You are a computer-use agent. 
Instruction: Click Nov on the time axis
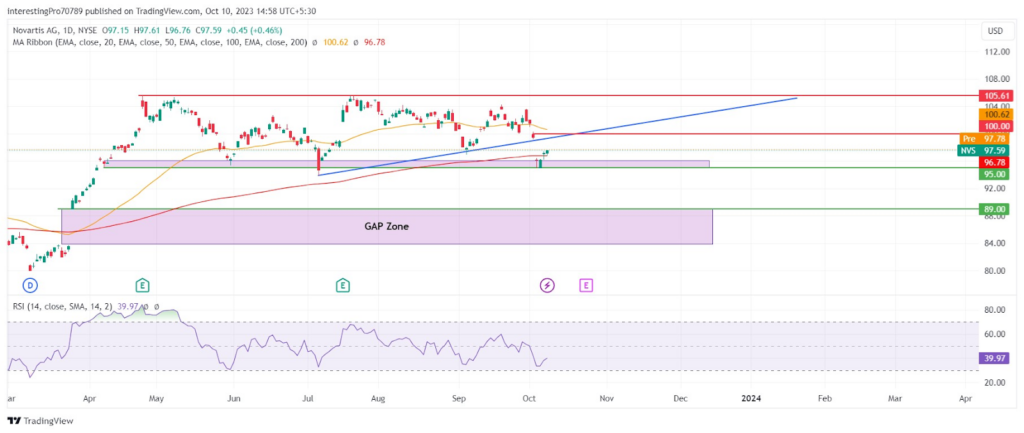607,397
